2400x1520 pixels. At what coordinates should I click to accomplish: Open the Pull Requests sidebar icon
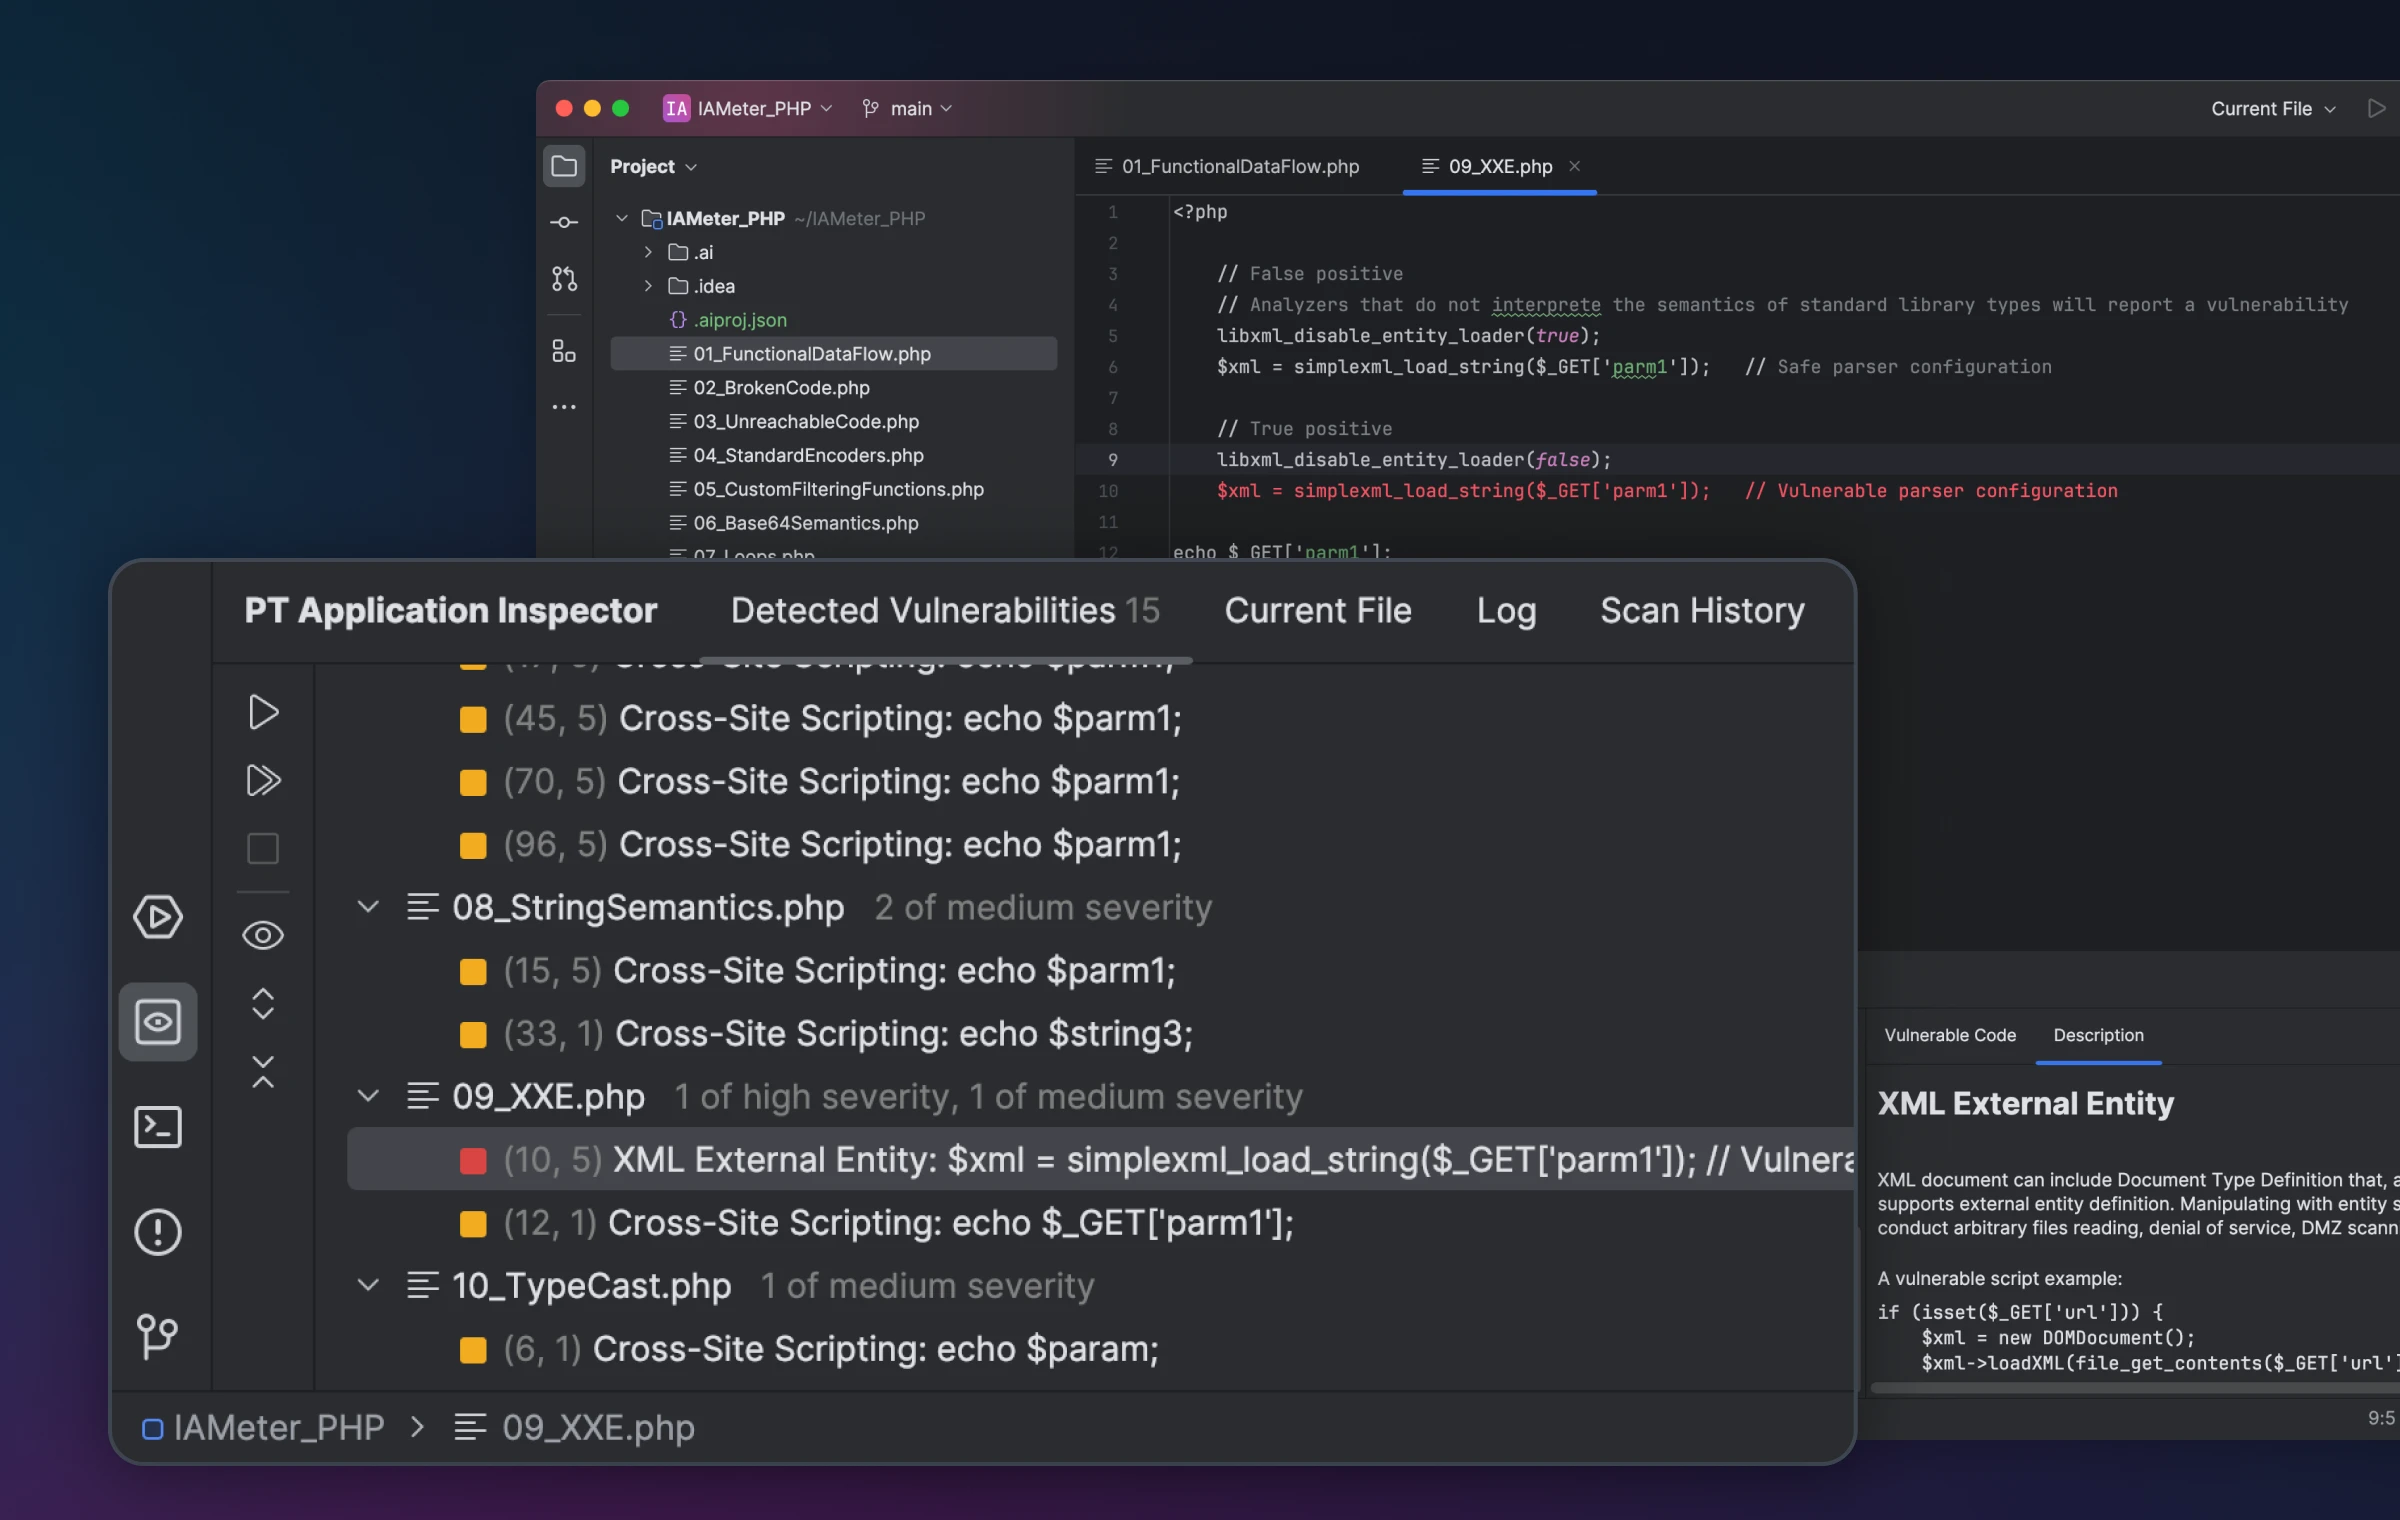[x=565, y=280]
